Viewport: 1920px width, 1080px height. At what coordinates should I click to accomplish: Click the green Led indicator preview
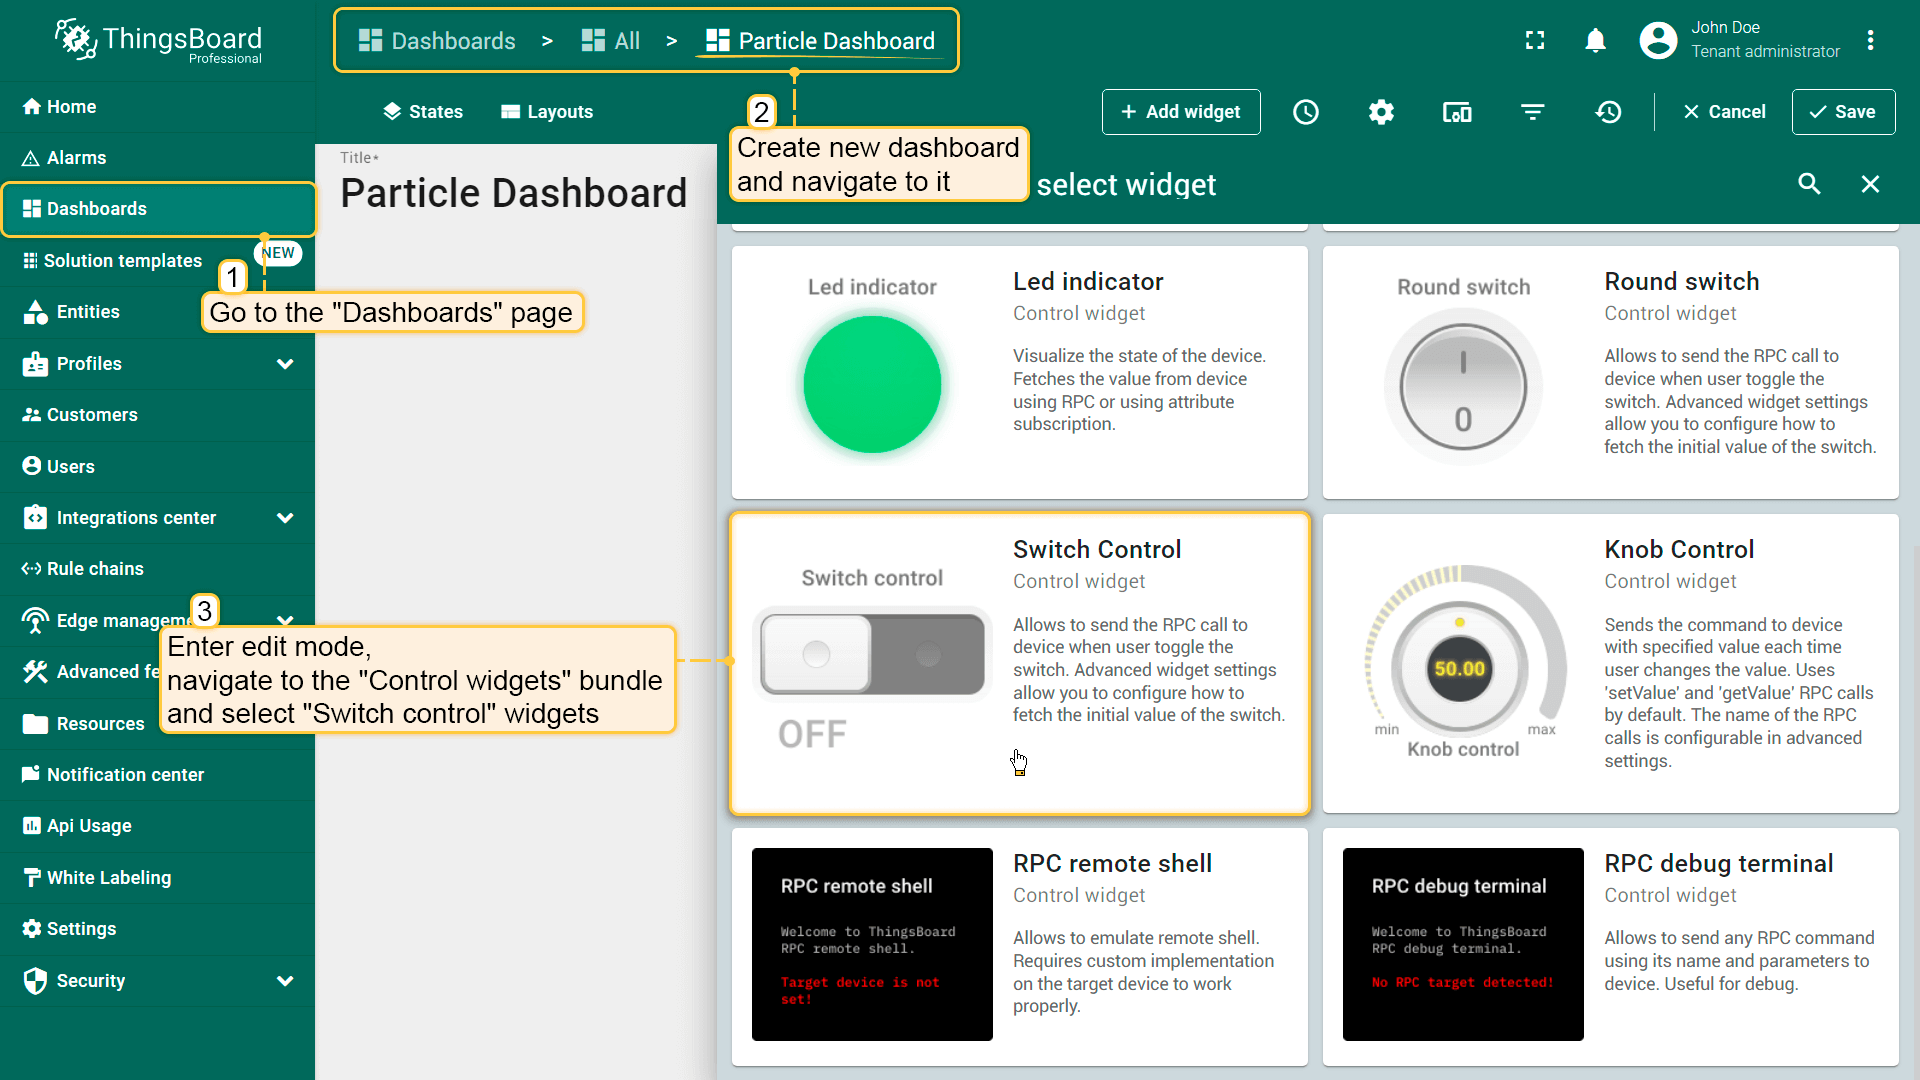coord(872,385)
